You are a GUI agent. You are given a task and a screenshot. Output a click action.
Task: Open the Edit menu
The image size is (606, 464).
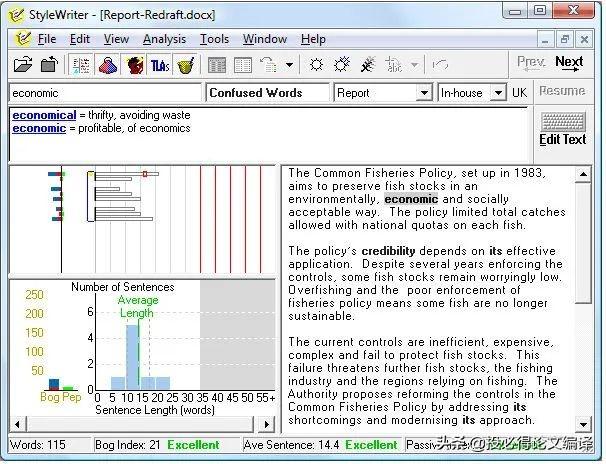[80, 39]
